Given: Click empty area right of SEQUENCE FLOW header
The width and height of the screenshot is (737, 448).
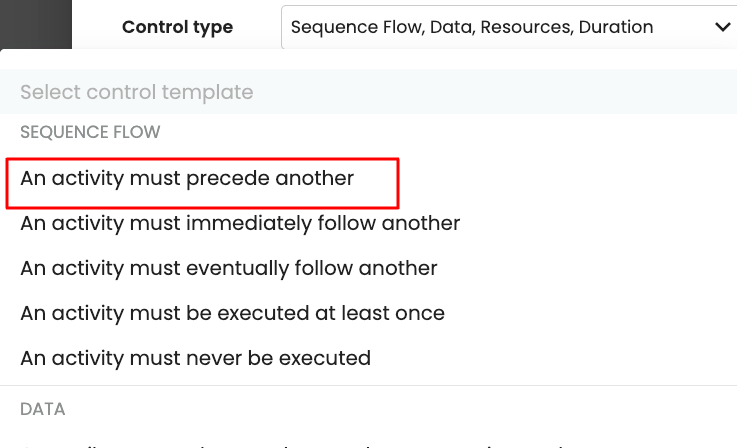Looking at the screenshot, I should pos(450,132).
